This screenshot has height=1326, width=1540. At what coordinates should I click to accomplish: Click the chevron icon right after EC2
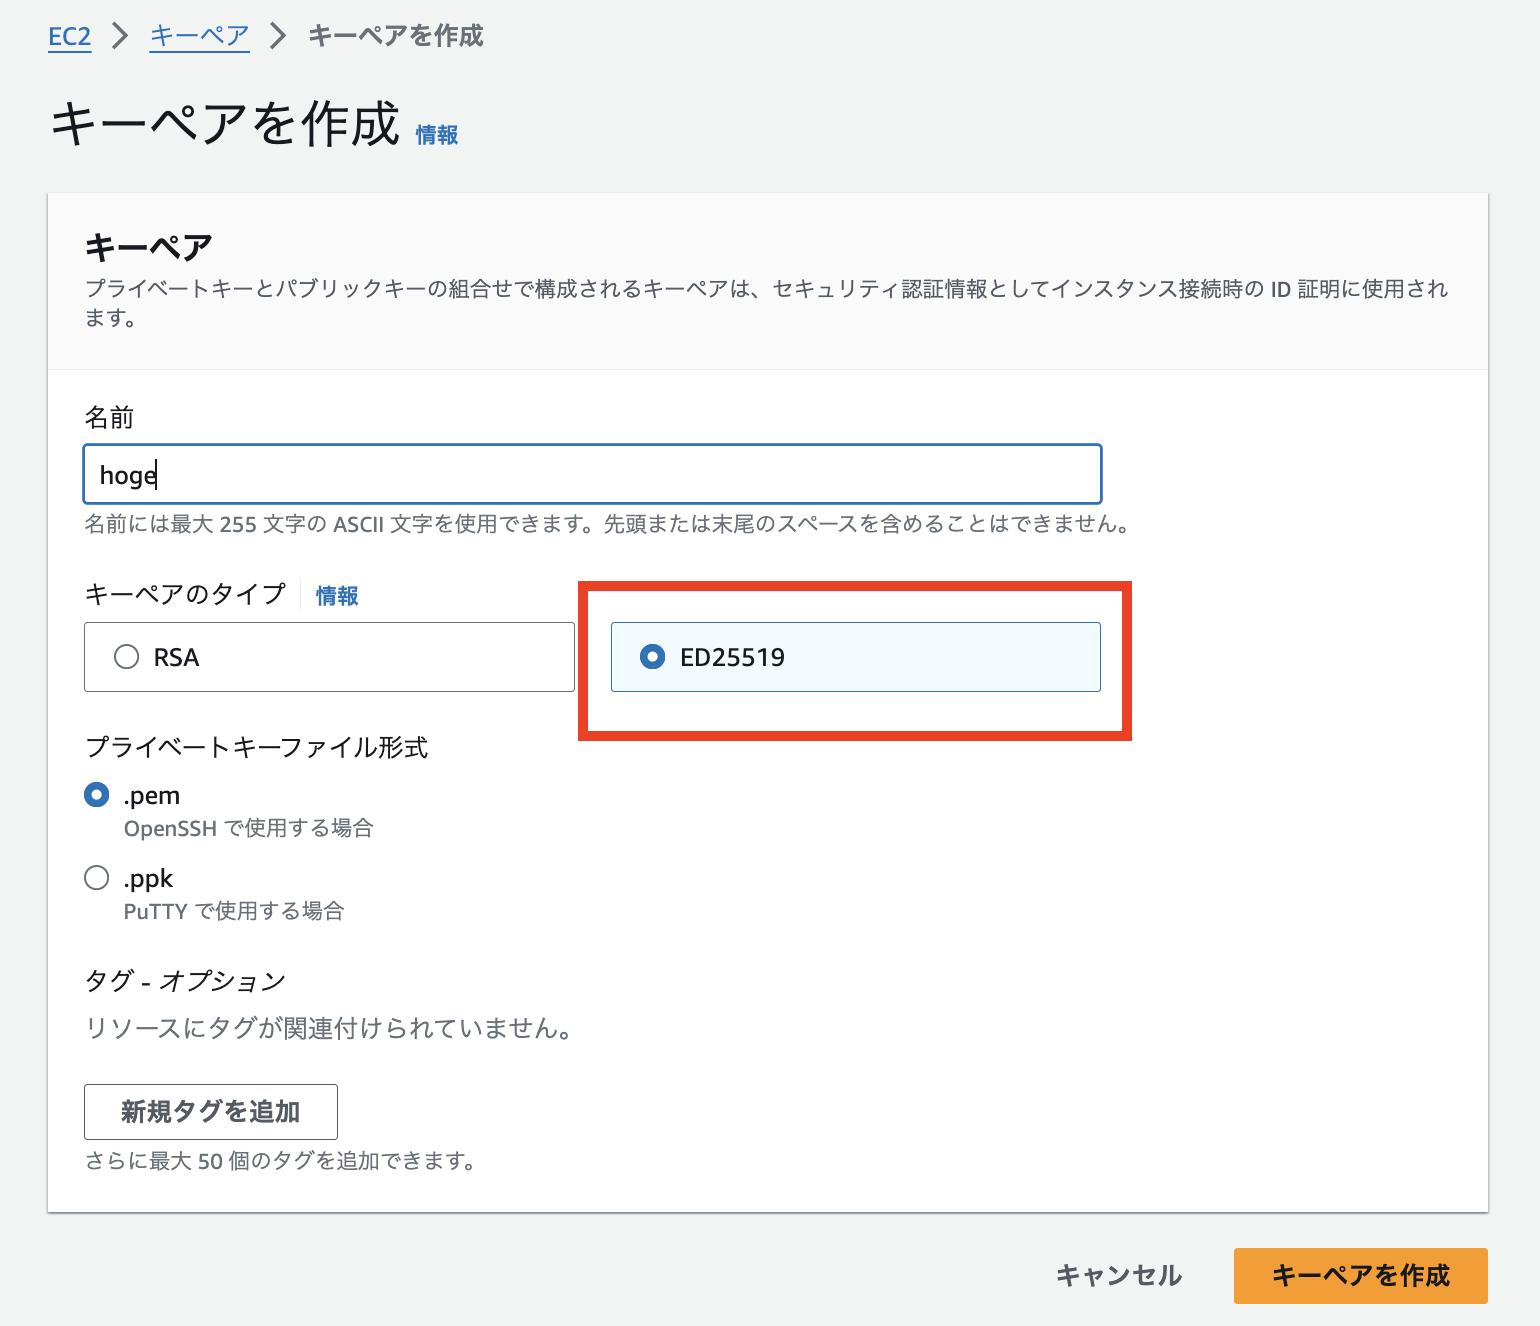tap(120, 37)
